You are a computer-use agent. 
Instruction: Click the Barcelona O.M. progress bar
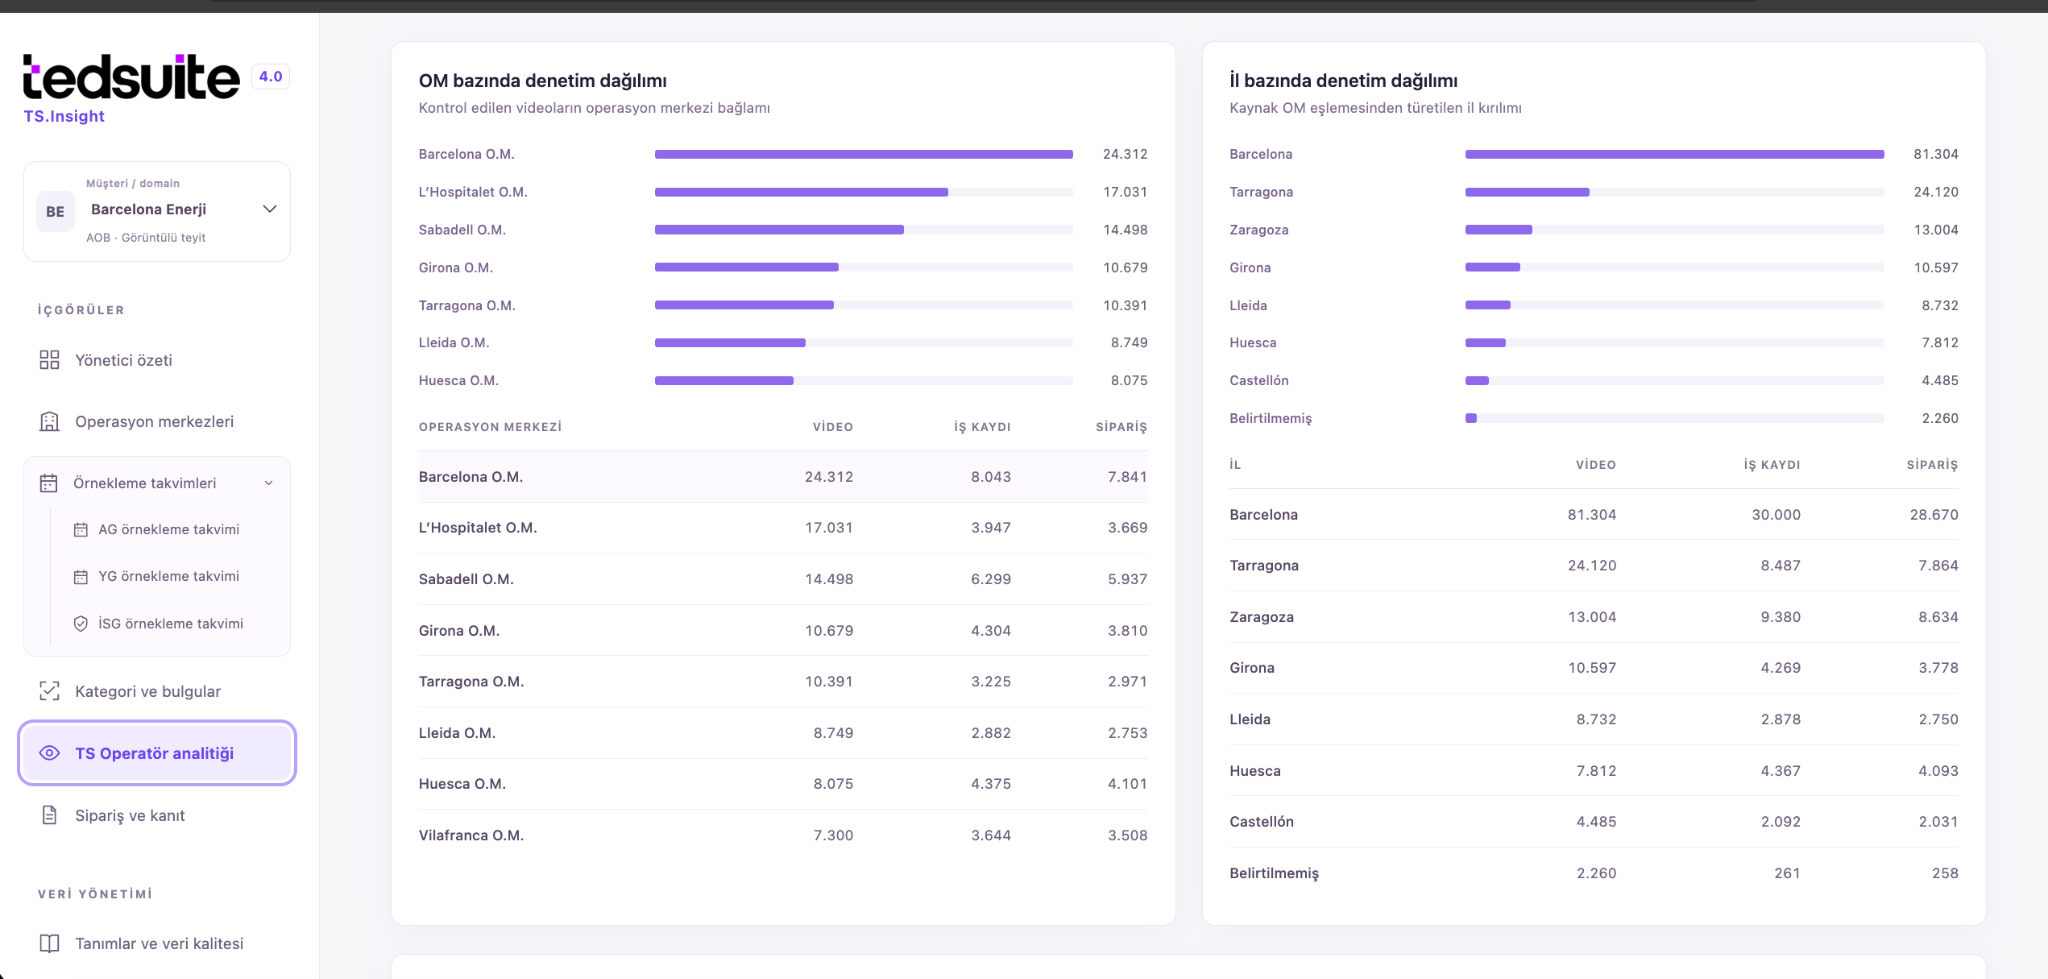coord(864,154)
